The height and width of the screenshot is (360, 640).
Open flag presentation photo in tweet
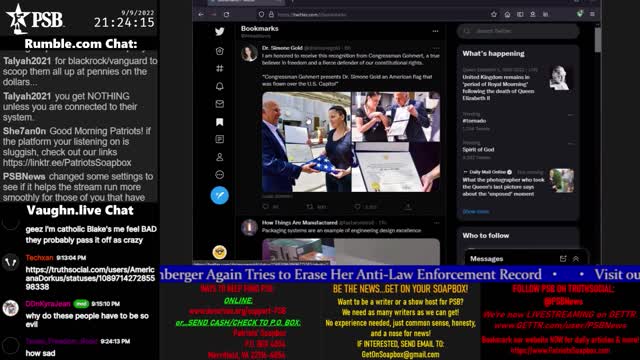(x=306, y=142)
